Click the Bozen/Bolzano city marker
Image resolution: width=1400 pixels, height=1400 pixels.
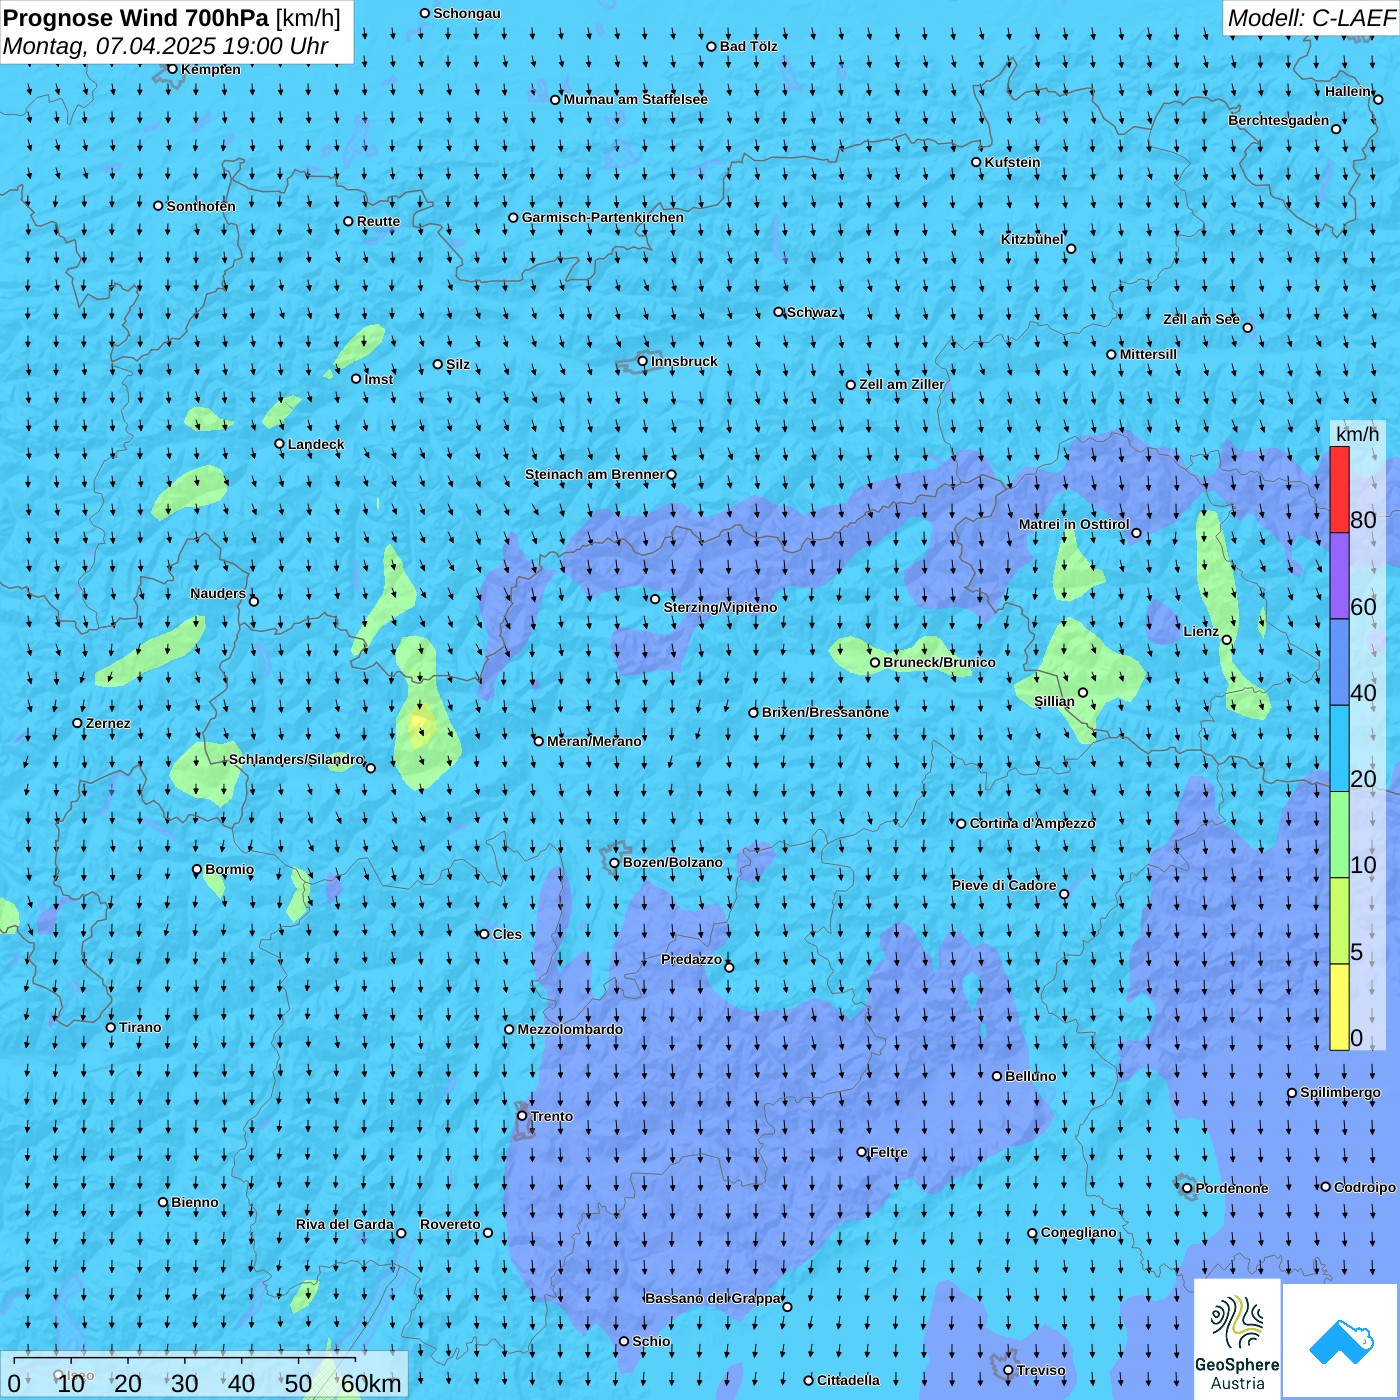pos(614,862)
